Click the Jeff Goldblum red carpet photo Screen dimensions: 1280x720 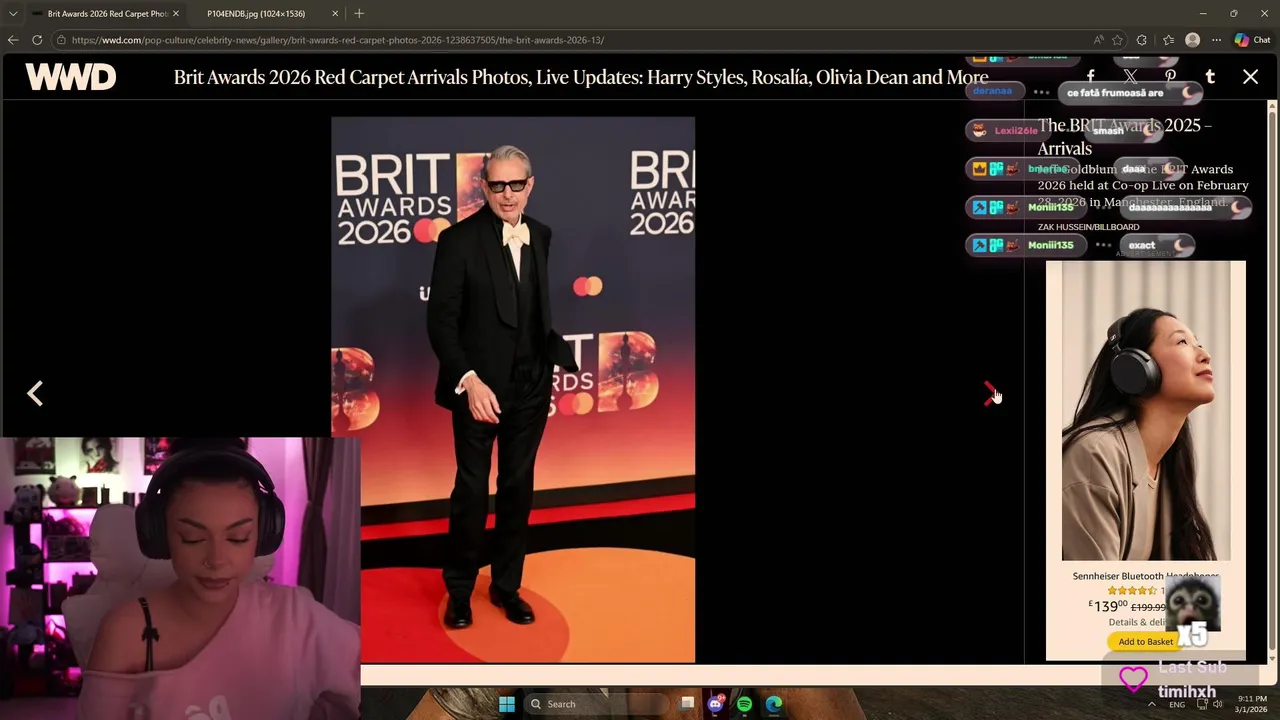[x=513, y=390]
